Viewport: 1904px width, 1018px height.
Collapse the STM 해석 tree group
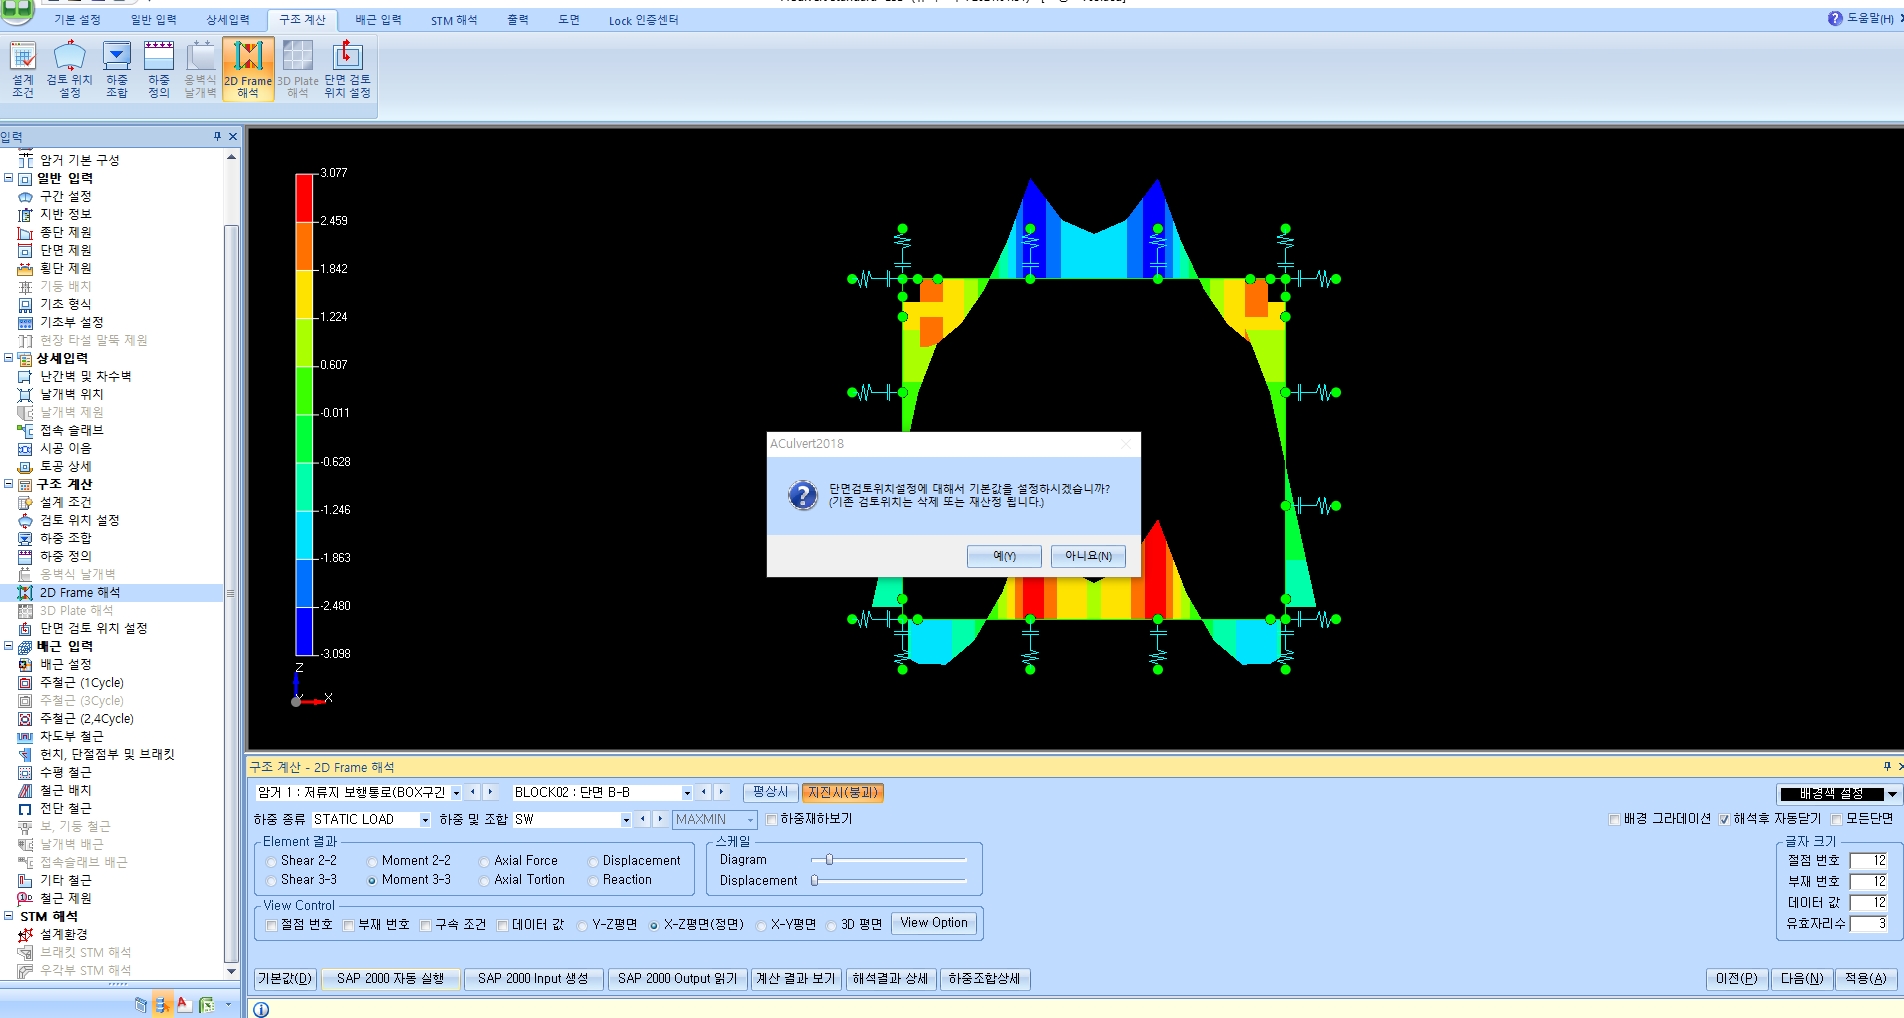[x=8, y=916]
